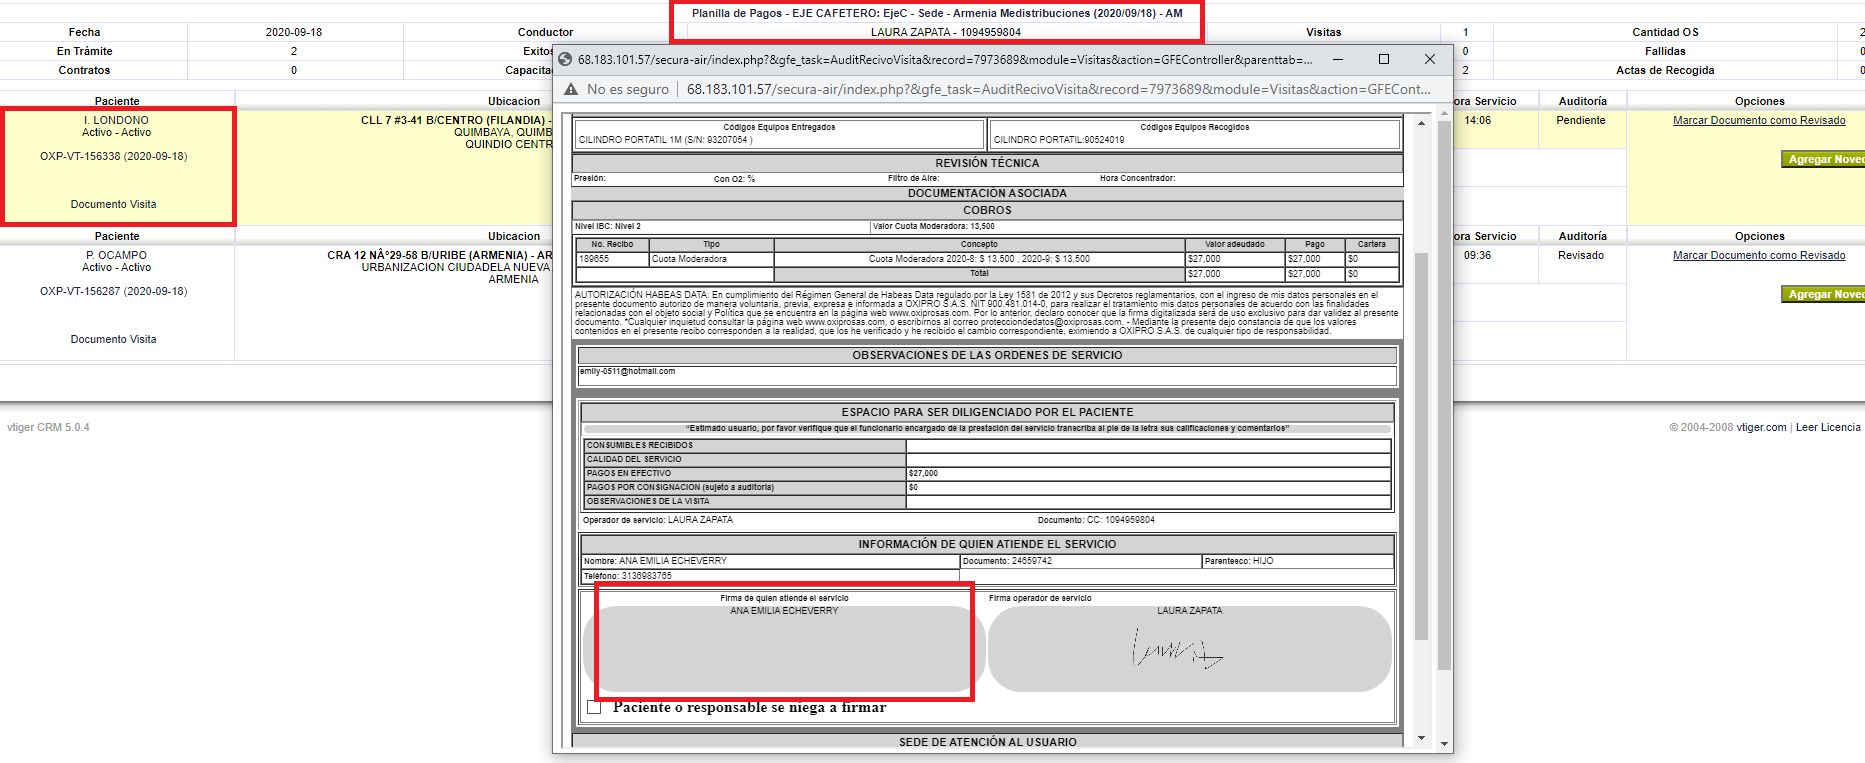Click patient name 'I. LONDONO'
The width and height of the screenshot is (1865, 763).
click(x=116, y=120)
